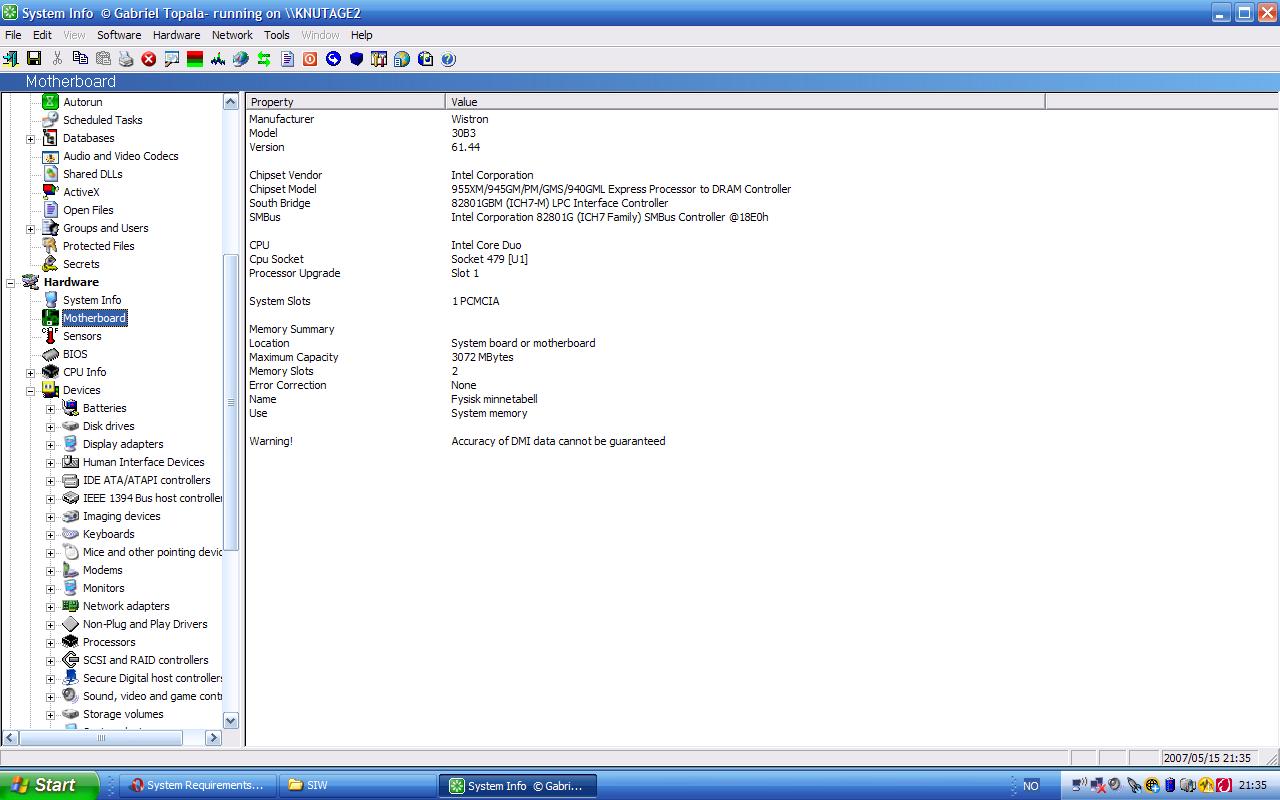
Task: Open the Hardware menu
Action: (x=176, y=35)
